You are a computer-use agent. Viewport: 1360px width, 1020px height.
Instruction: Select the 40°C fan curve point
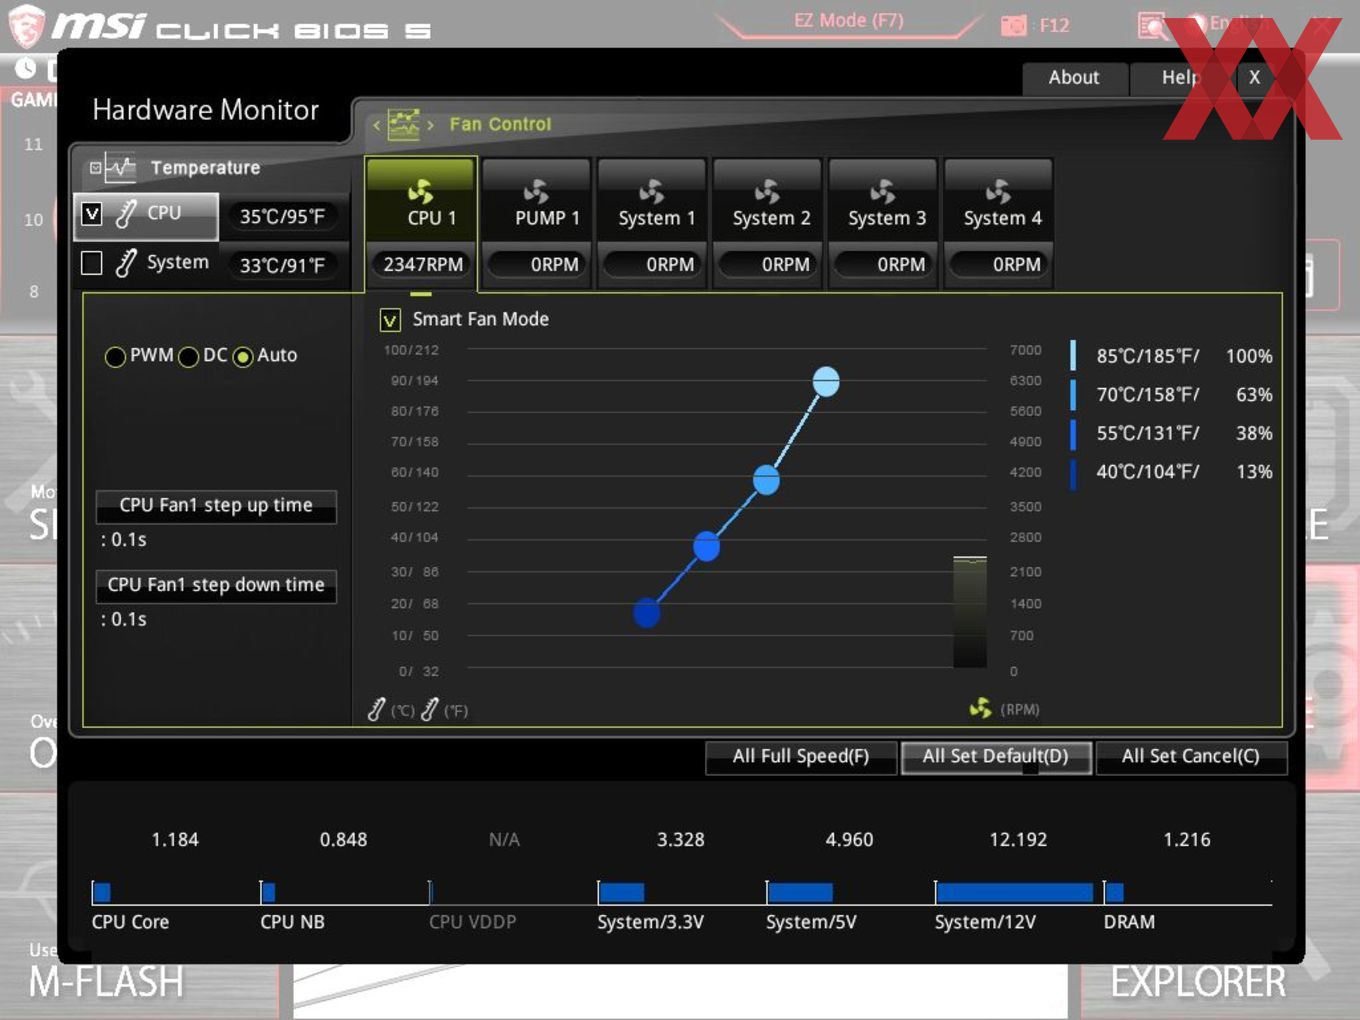point(647,613)
